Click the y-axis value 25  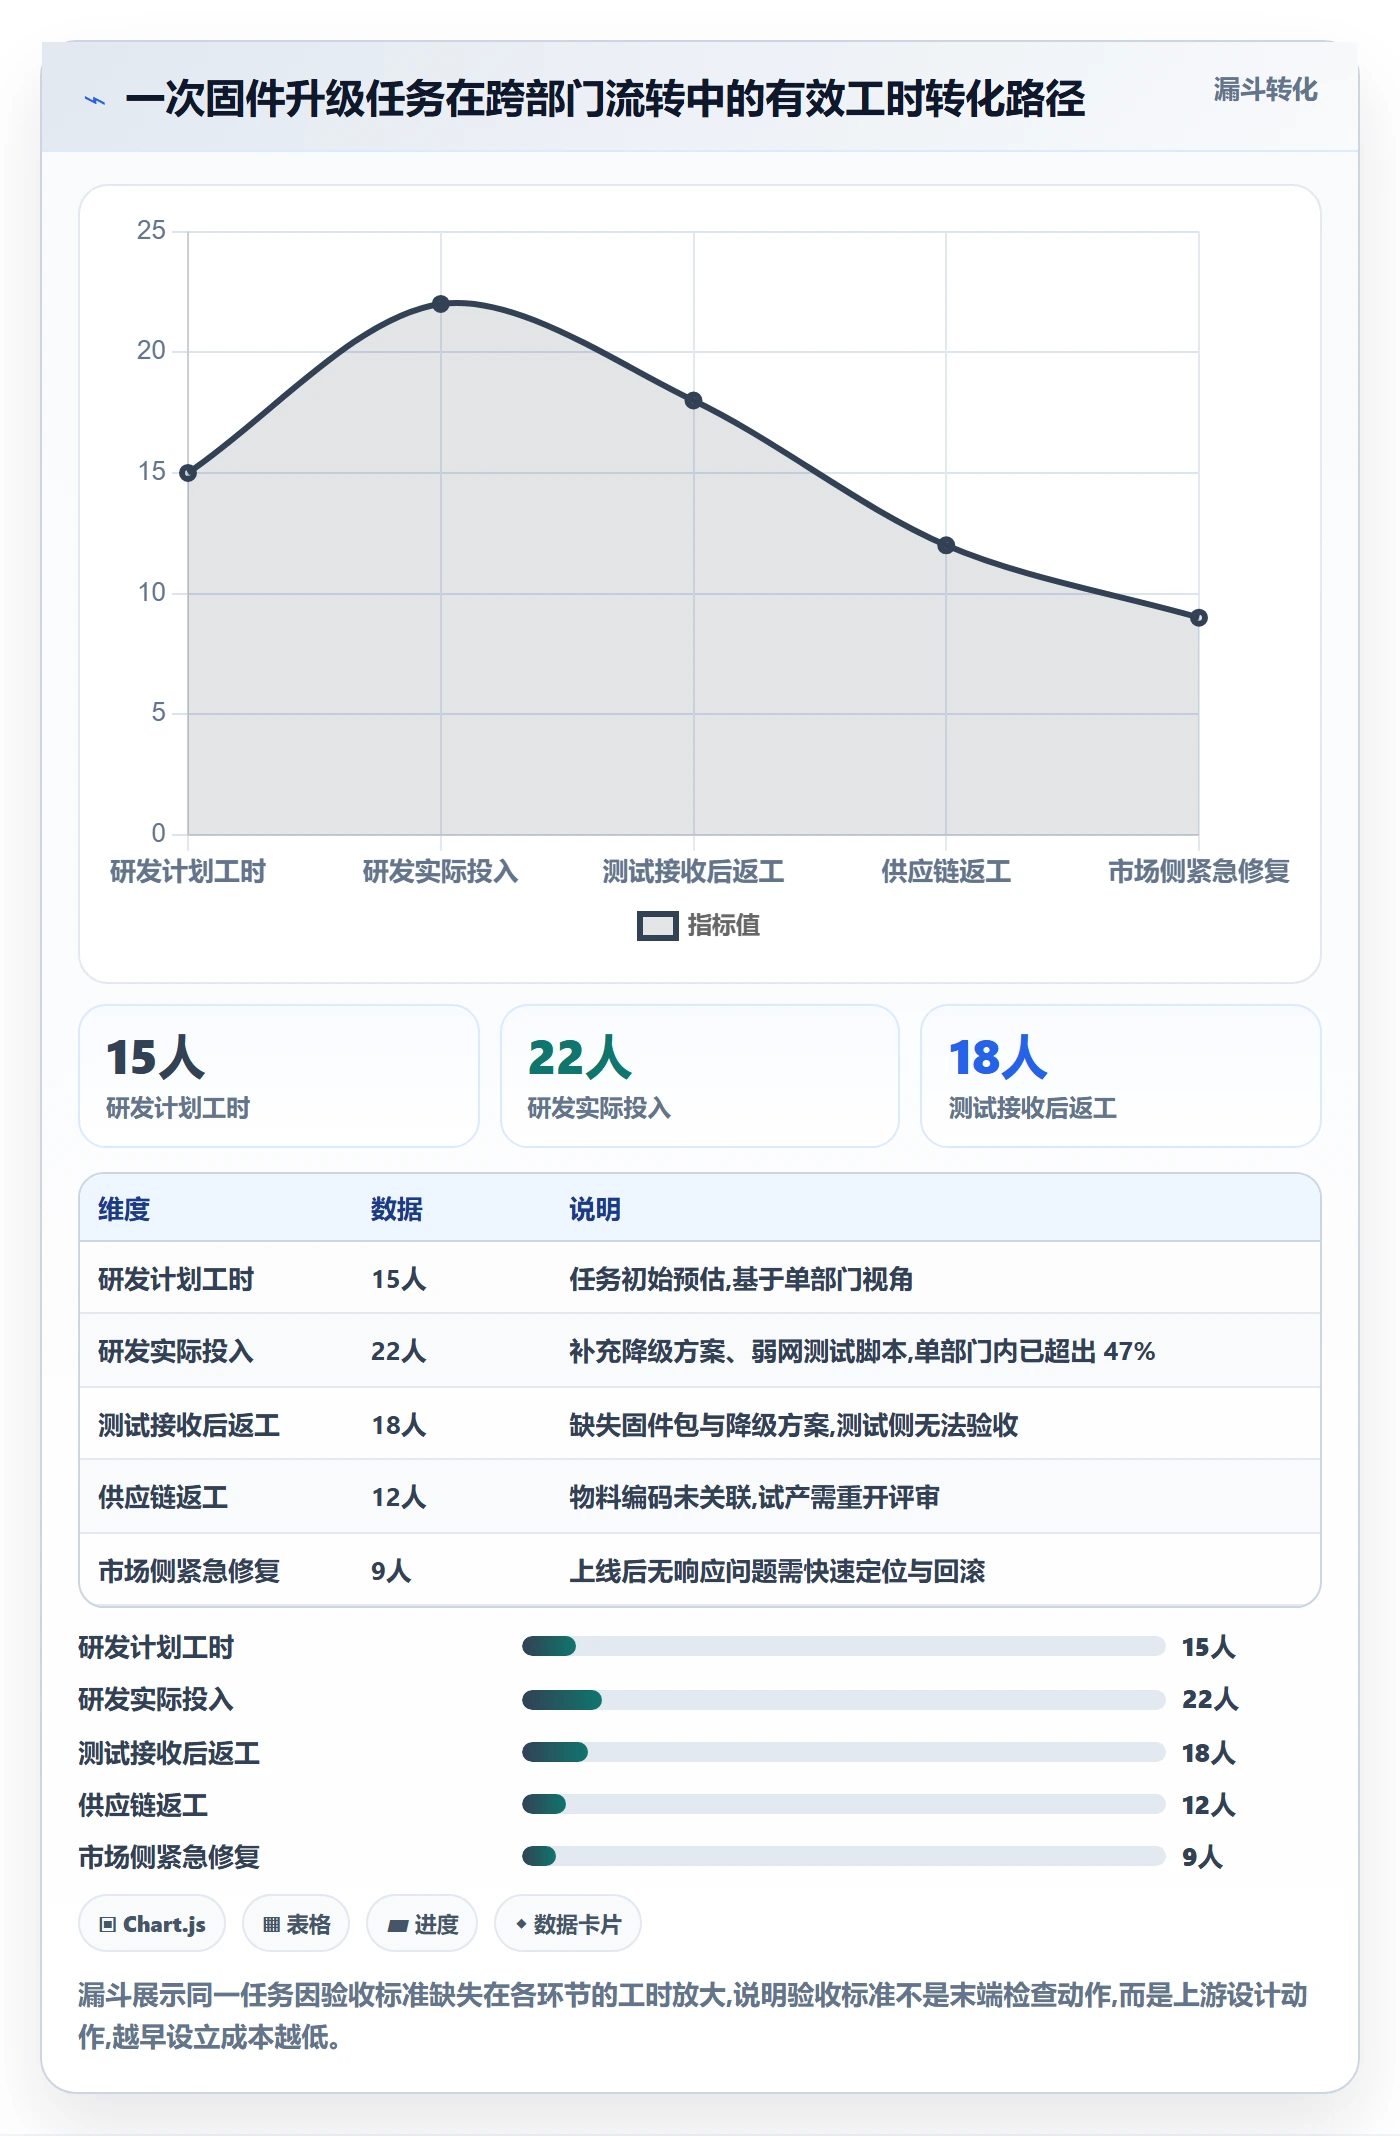tap(151, 230)
